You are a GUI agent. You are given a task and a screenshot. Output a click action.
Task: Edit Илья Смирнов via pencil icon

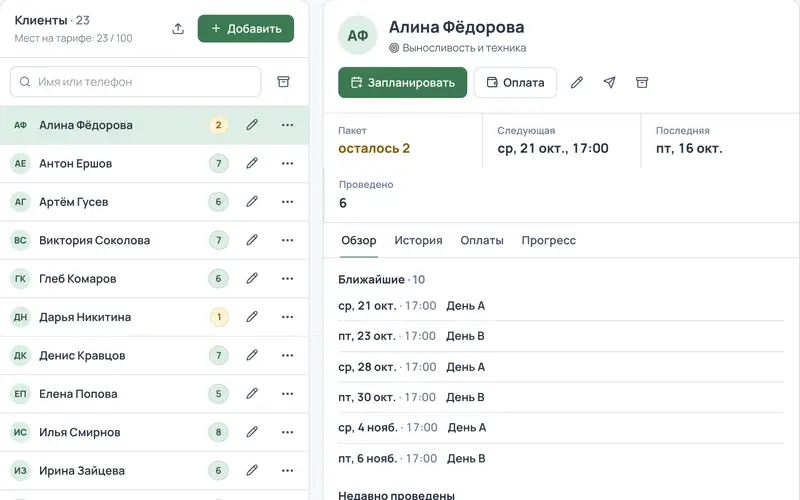click(x=252, y=432)
